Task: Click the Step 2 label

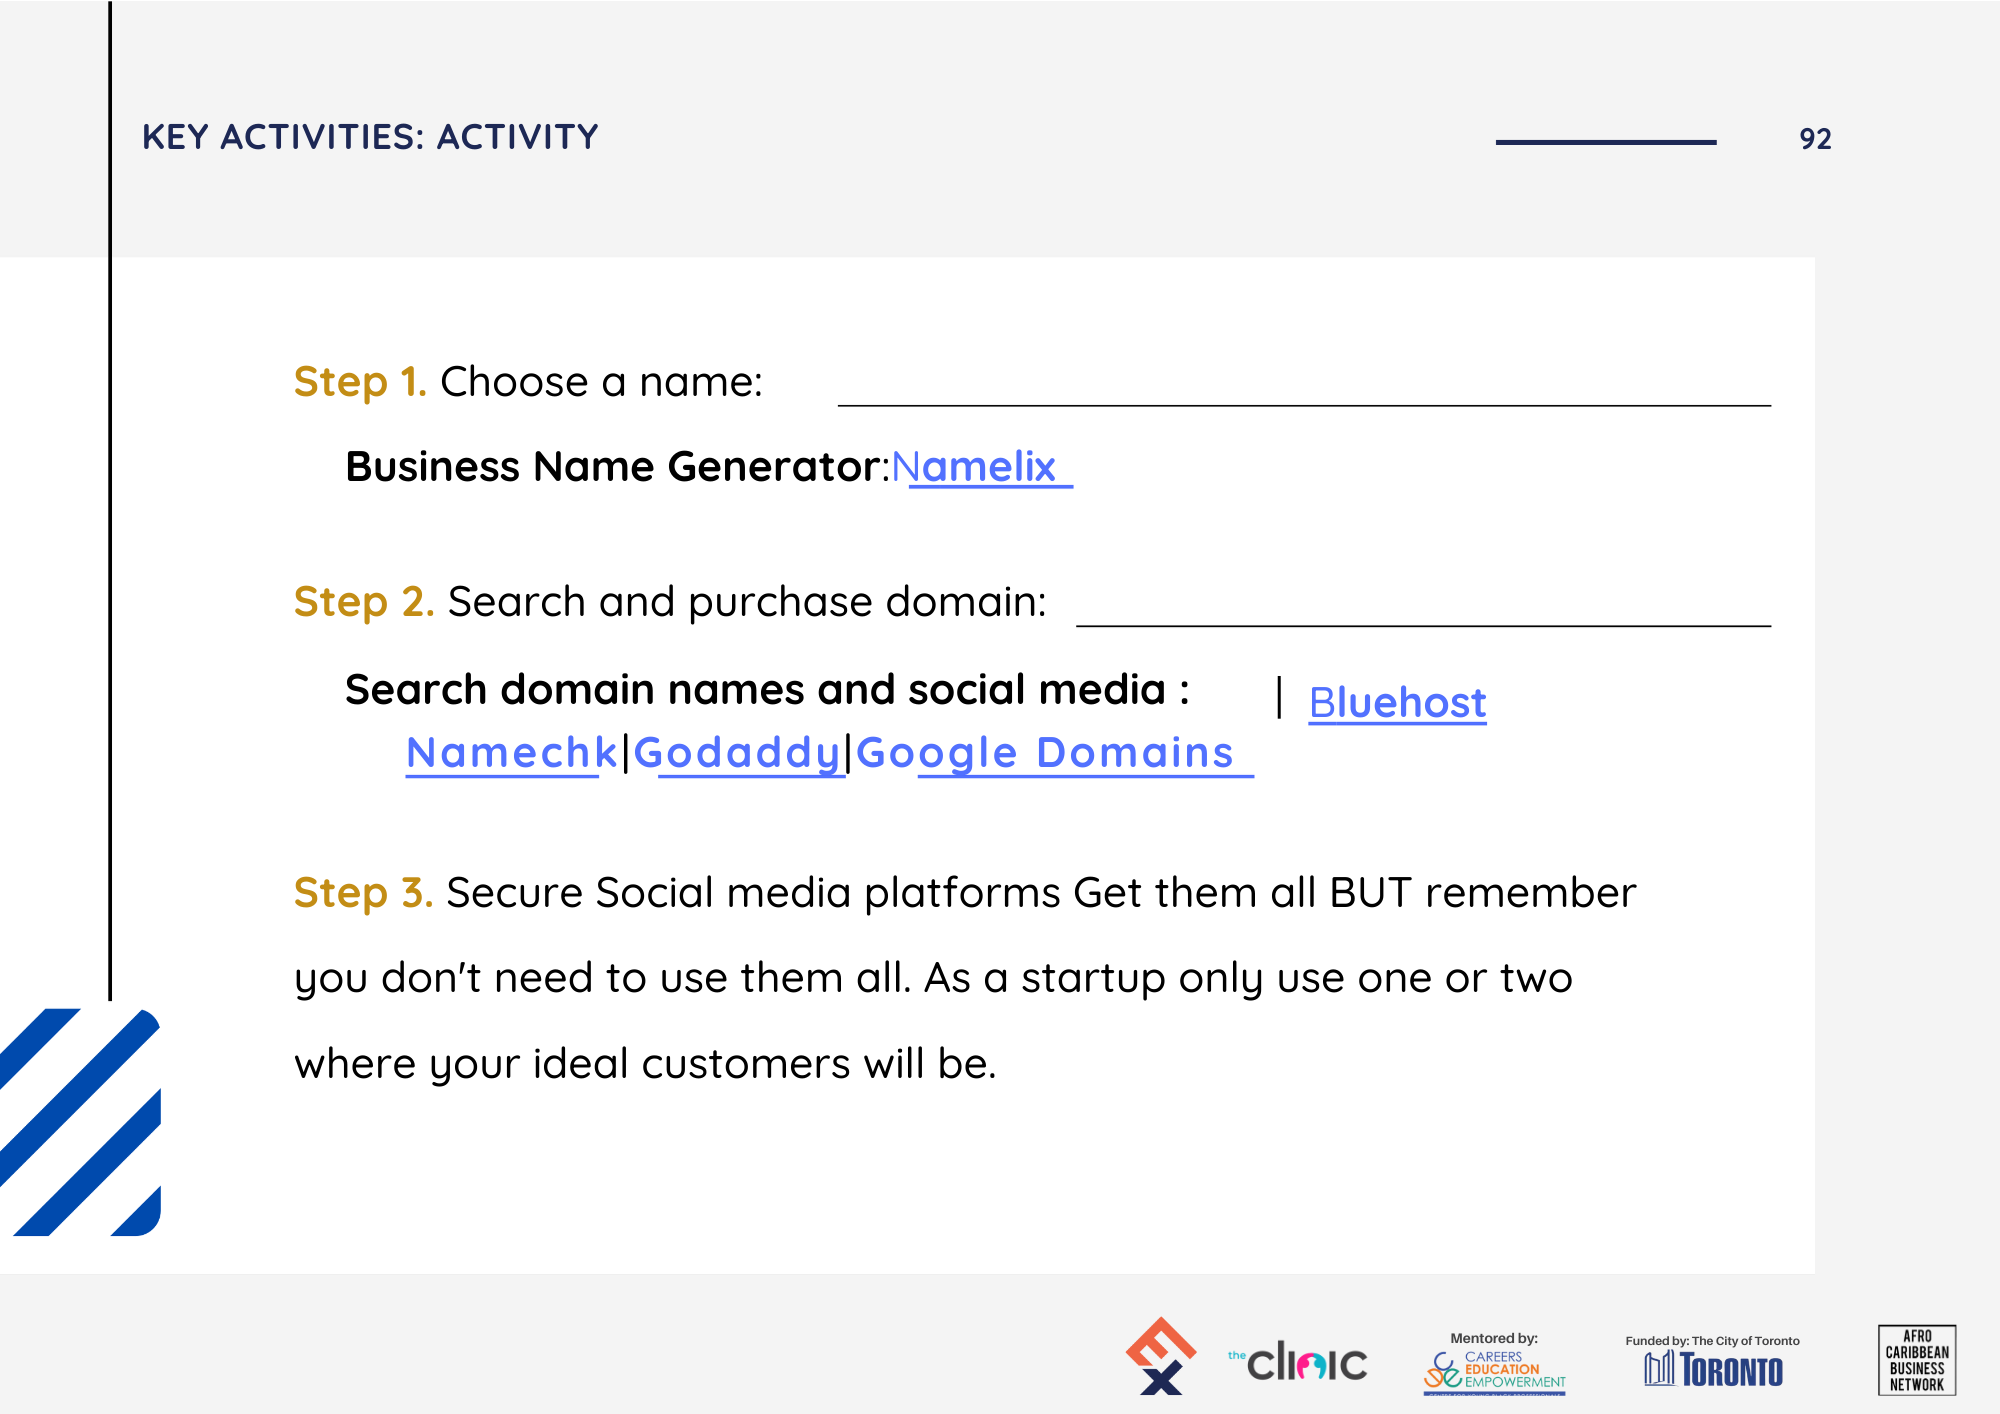Action: point(363,602)
